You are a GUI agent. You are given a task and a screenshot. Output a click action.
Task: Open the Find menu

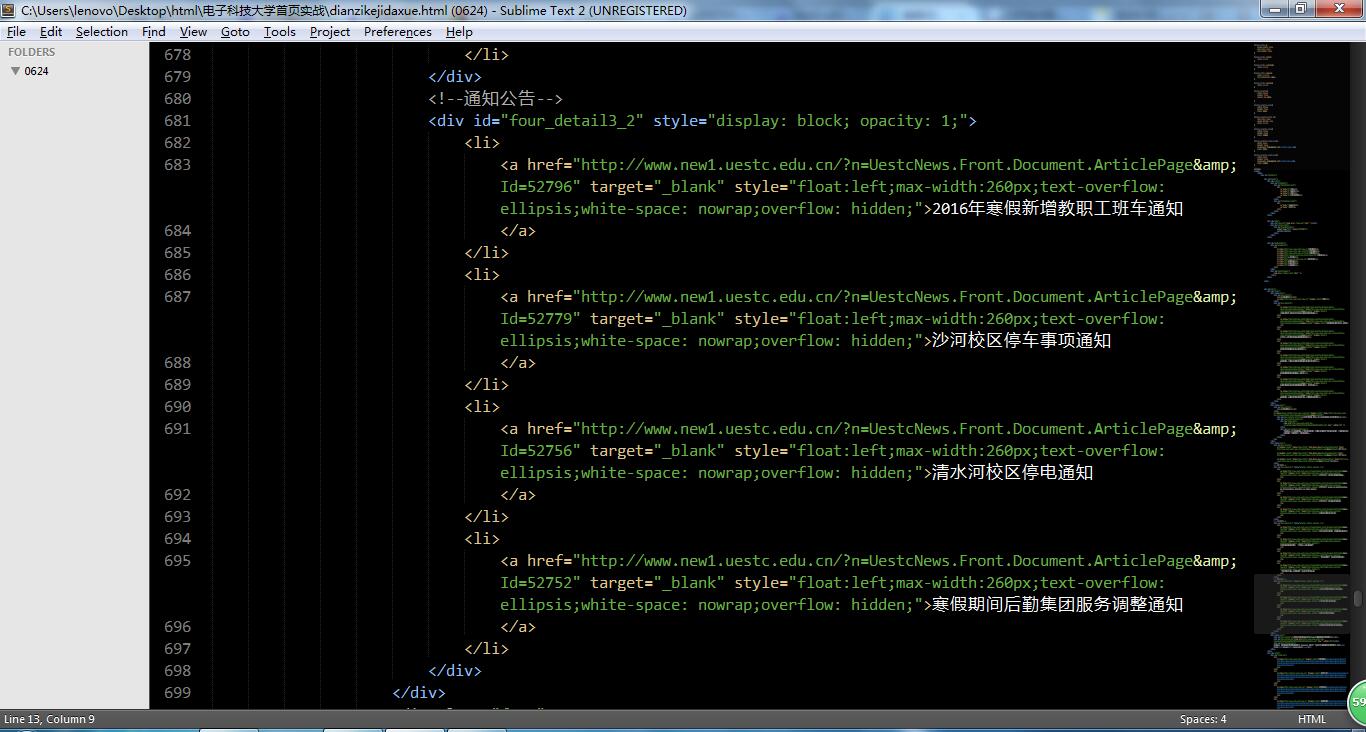click(x=154, y=31)
